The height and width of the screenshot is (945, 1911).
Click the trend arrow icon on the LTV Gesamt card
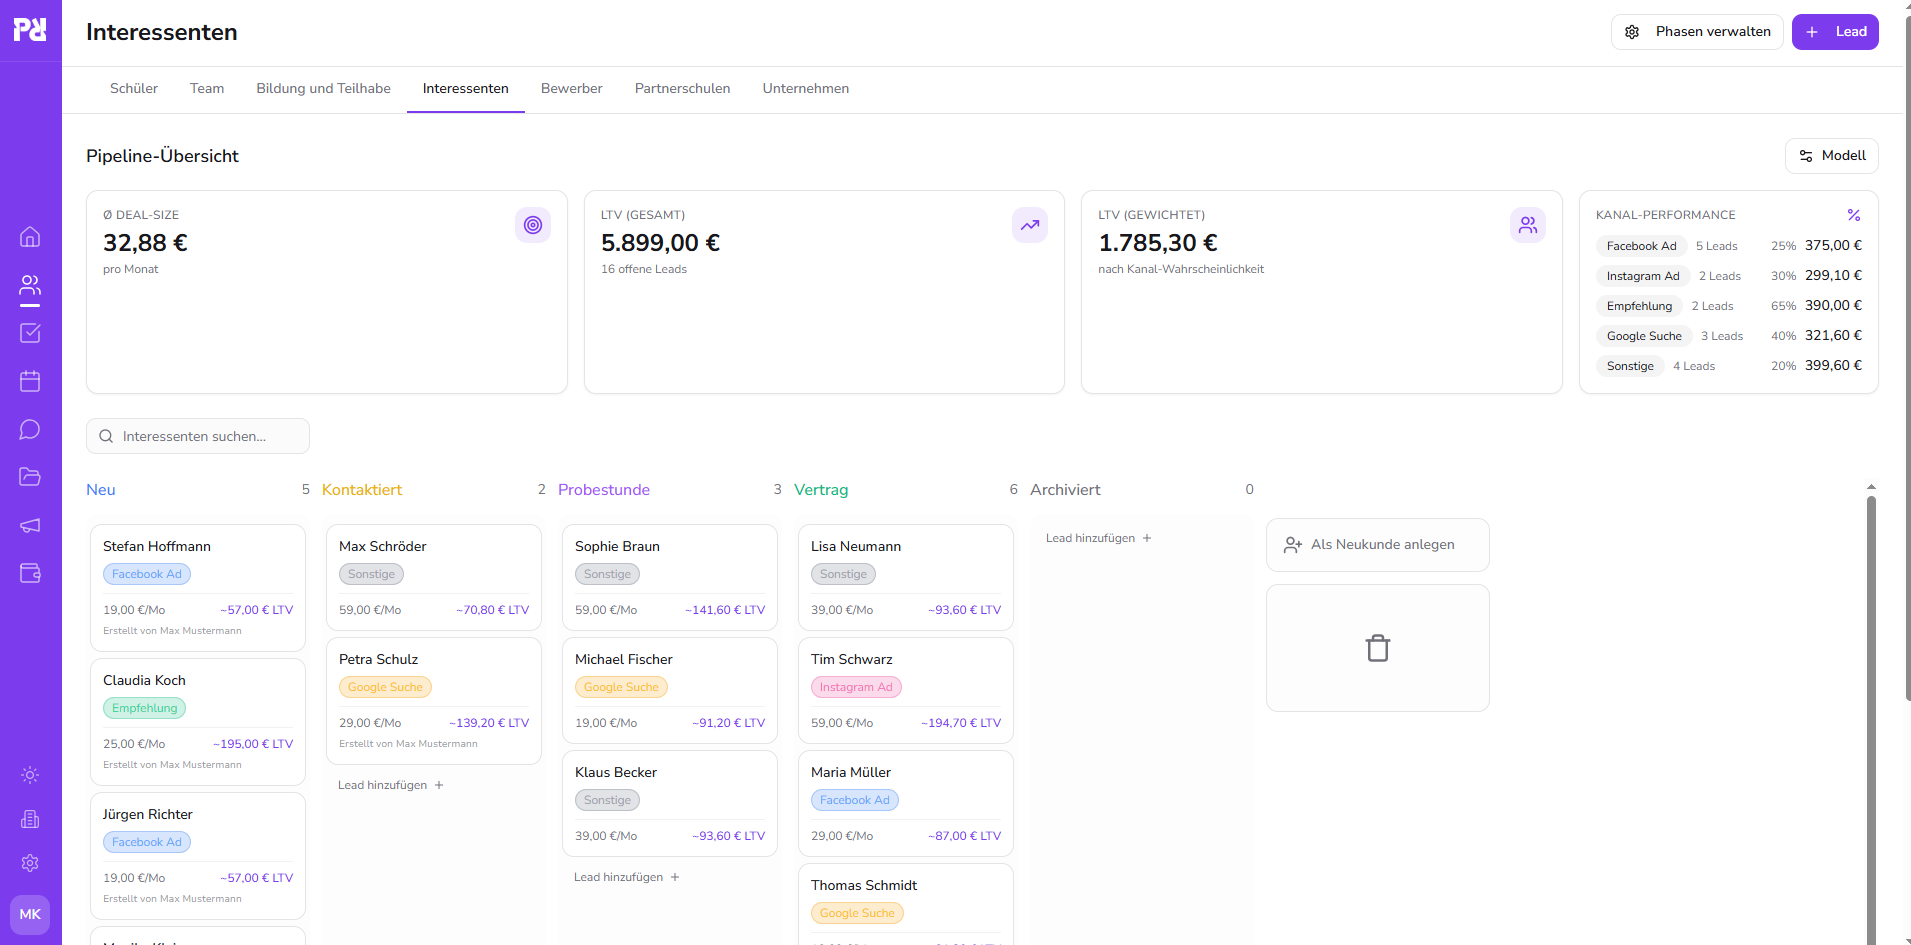click(1030, 225)
